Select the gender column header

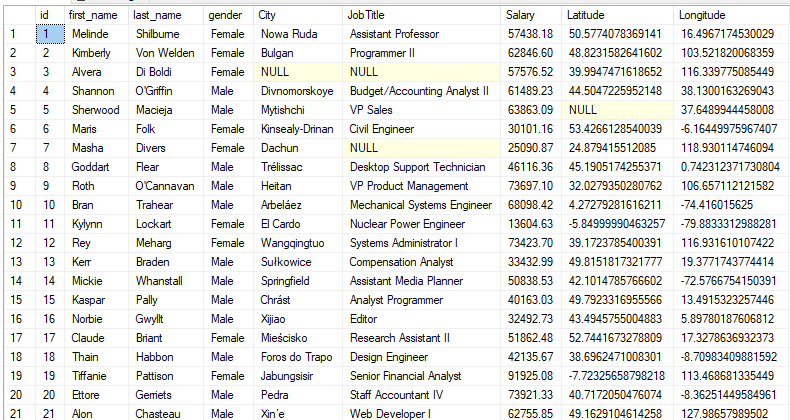[228, 15]
